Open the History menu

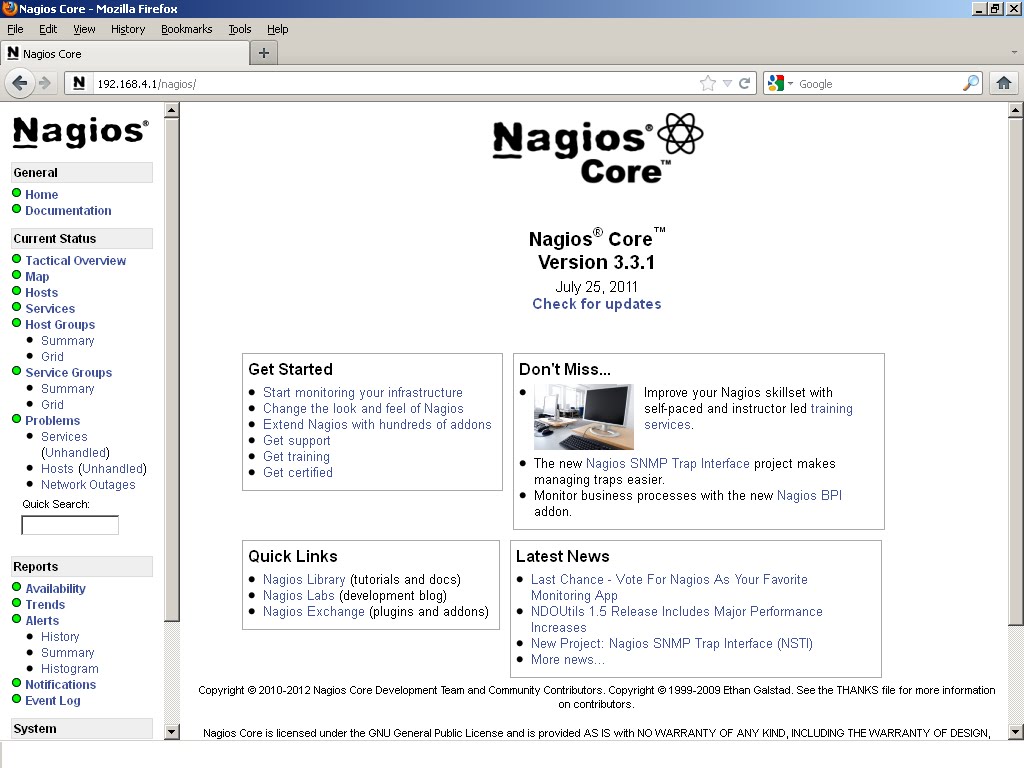(128, 29)
